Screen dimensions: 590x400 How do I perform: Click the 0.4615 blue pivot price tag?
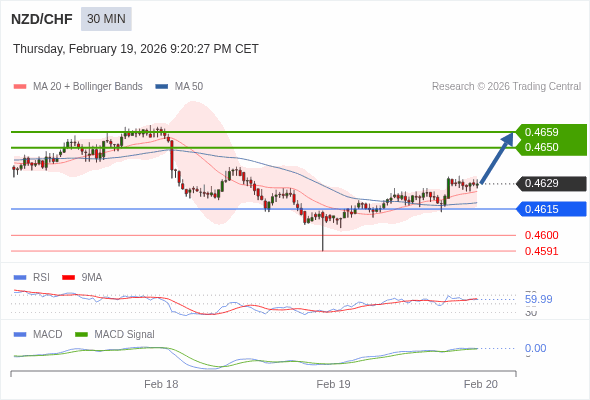[552, 209]
